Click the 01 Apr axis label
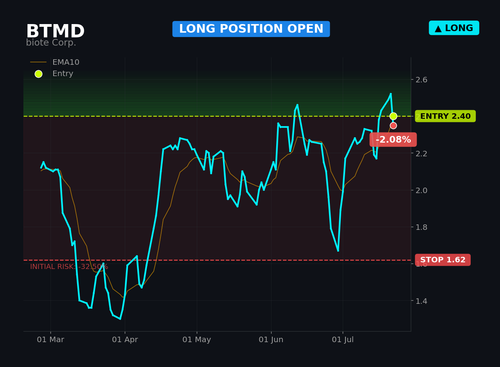The image size is (500, 367). click(125, 340)
